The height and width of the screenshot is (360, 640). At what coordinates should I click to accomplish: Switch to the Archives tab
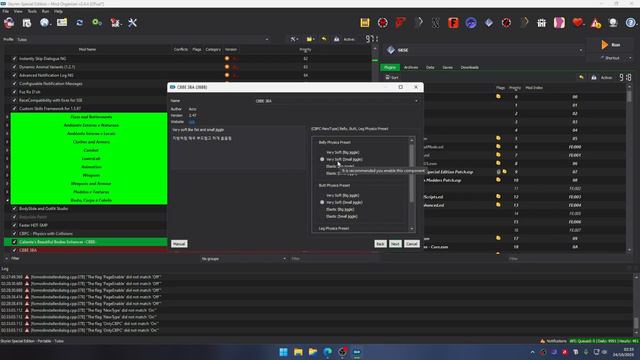pos(411,67)
